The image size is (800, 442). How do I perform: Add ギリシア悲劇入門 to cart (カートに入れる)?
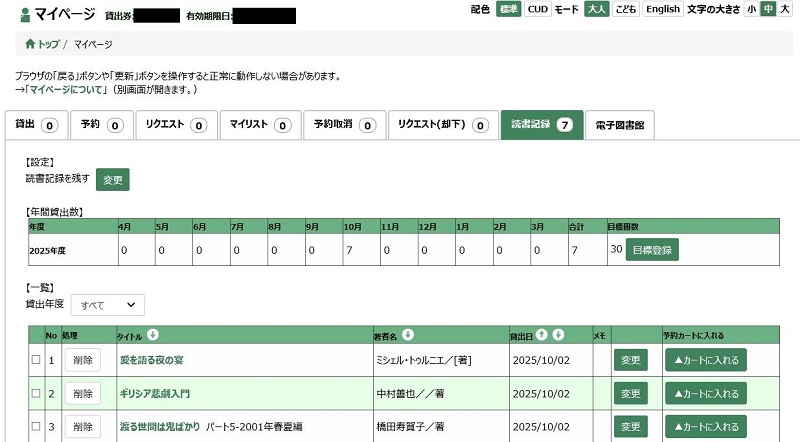tap(705, 393)
